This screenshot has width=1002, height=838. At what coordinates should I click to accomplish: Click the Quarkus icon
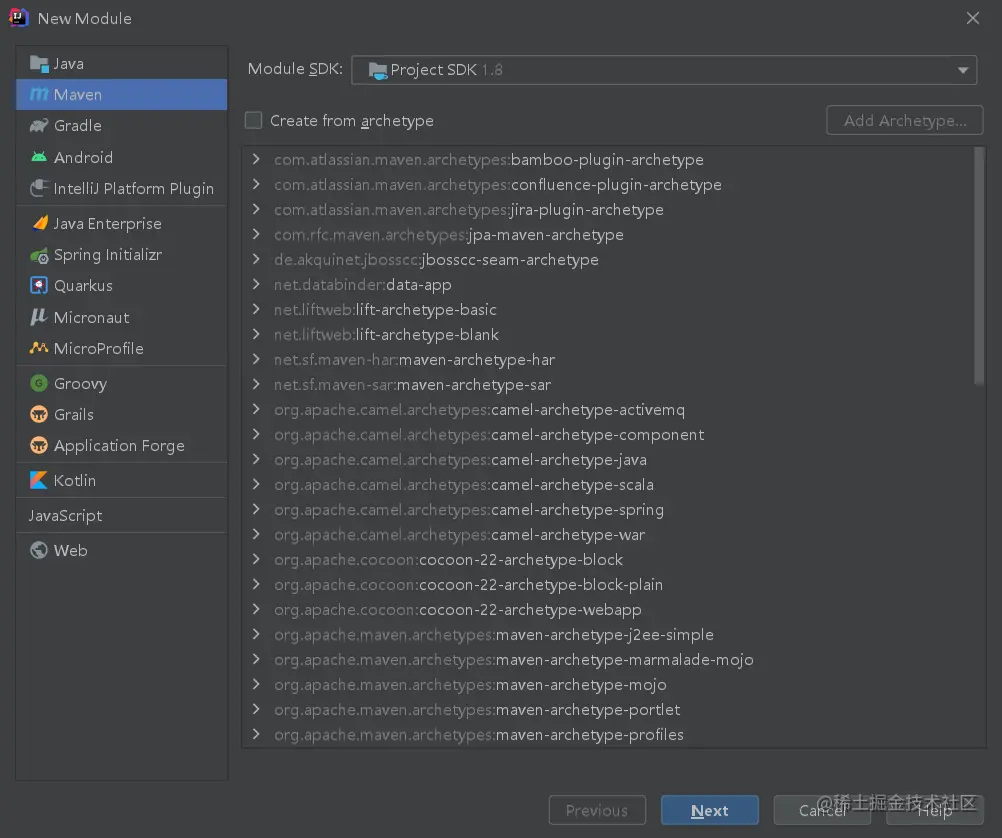tap(39, 286)
